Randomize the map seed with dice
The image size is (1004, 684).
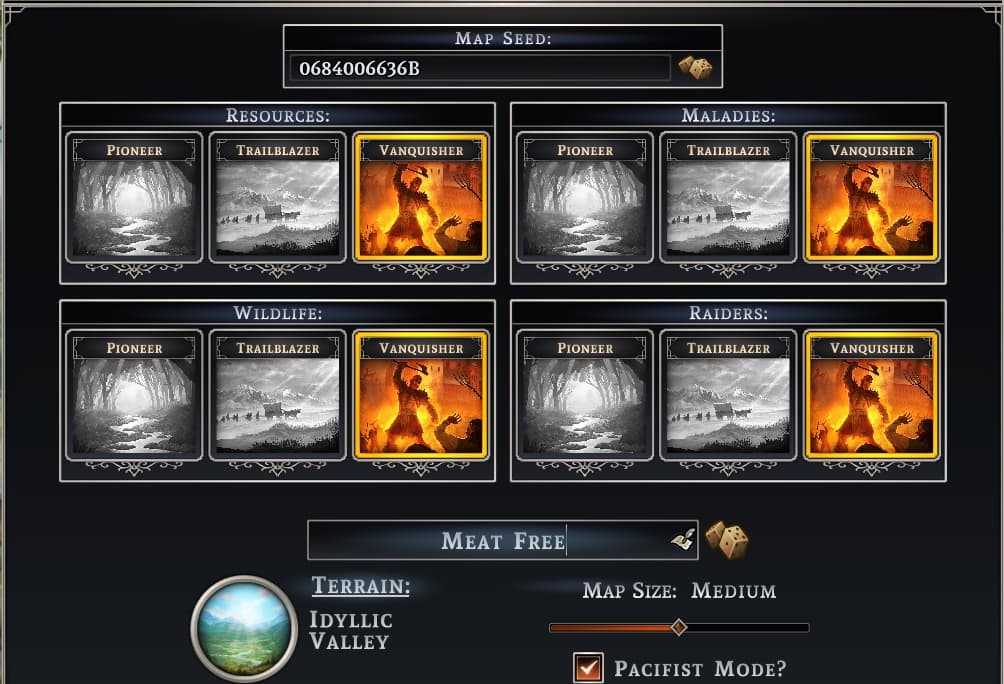pyautogui.click(x=695, y=68)
